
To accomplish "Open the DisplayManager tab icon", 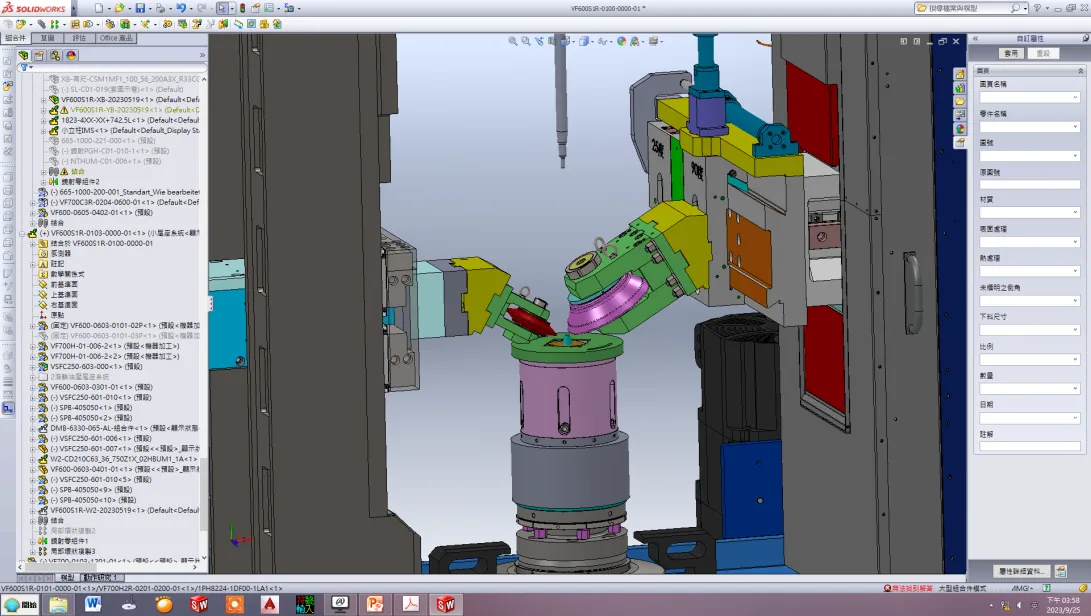I will tap(71, 56).
